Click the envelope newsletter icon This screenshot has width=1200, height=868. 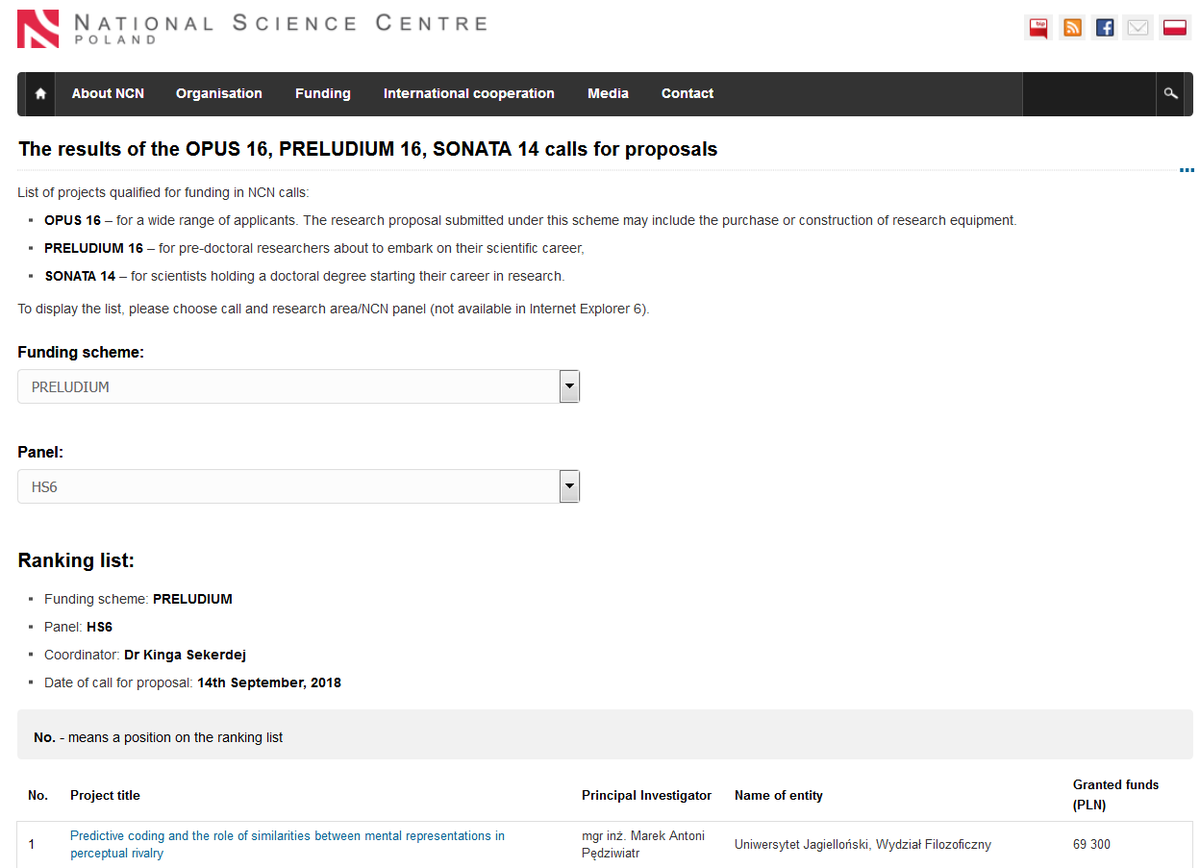(x=1138, y=28)
